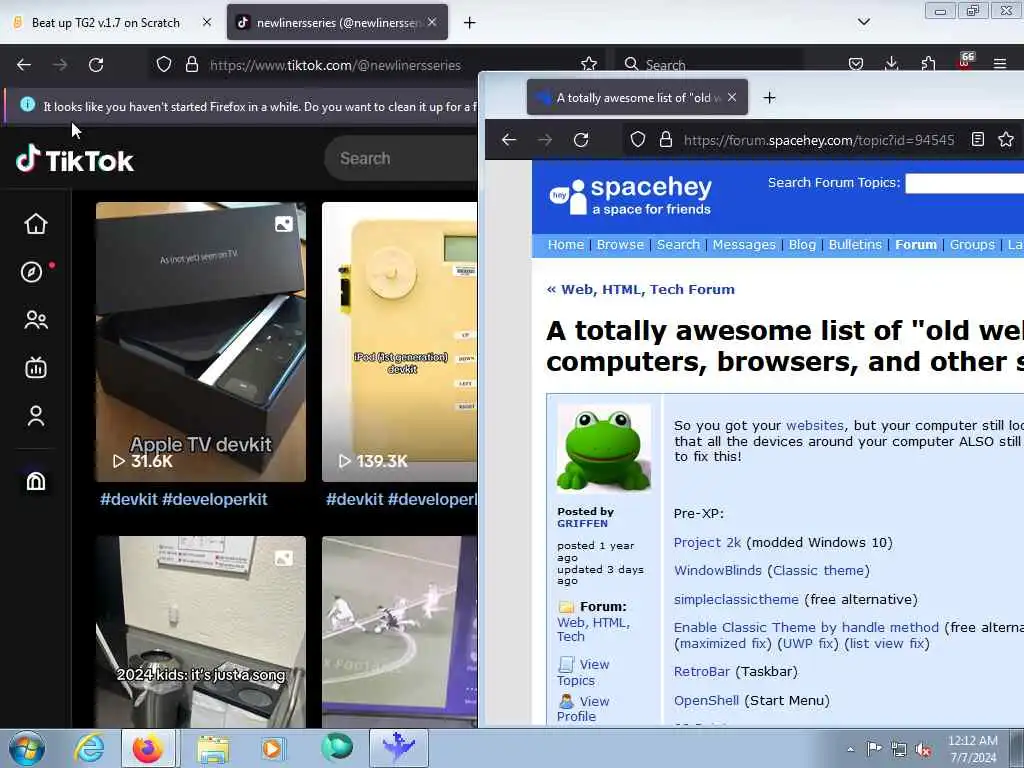
Task: Click the shield icon in the spacehey window
Action: [638, 139]
